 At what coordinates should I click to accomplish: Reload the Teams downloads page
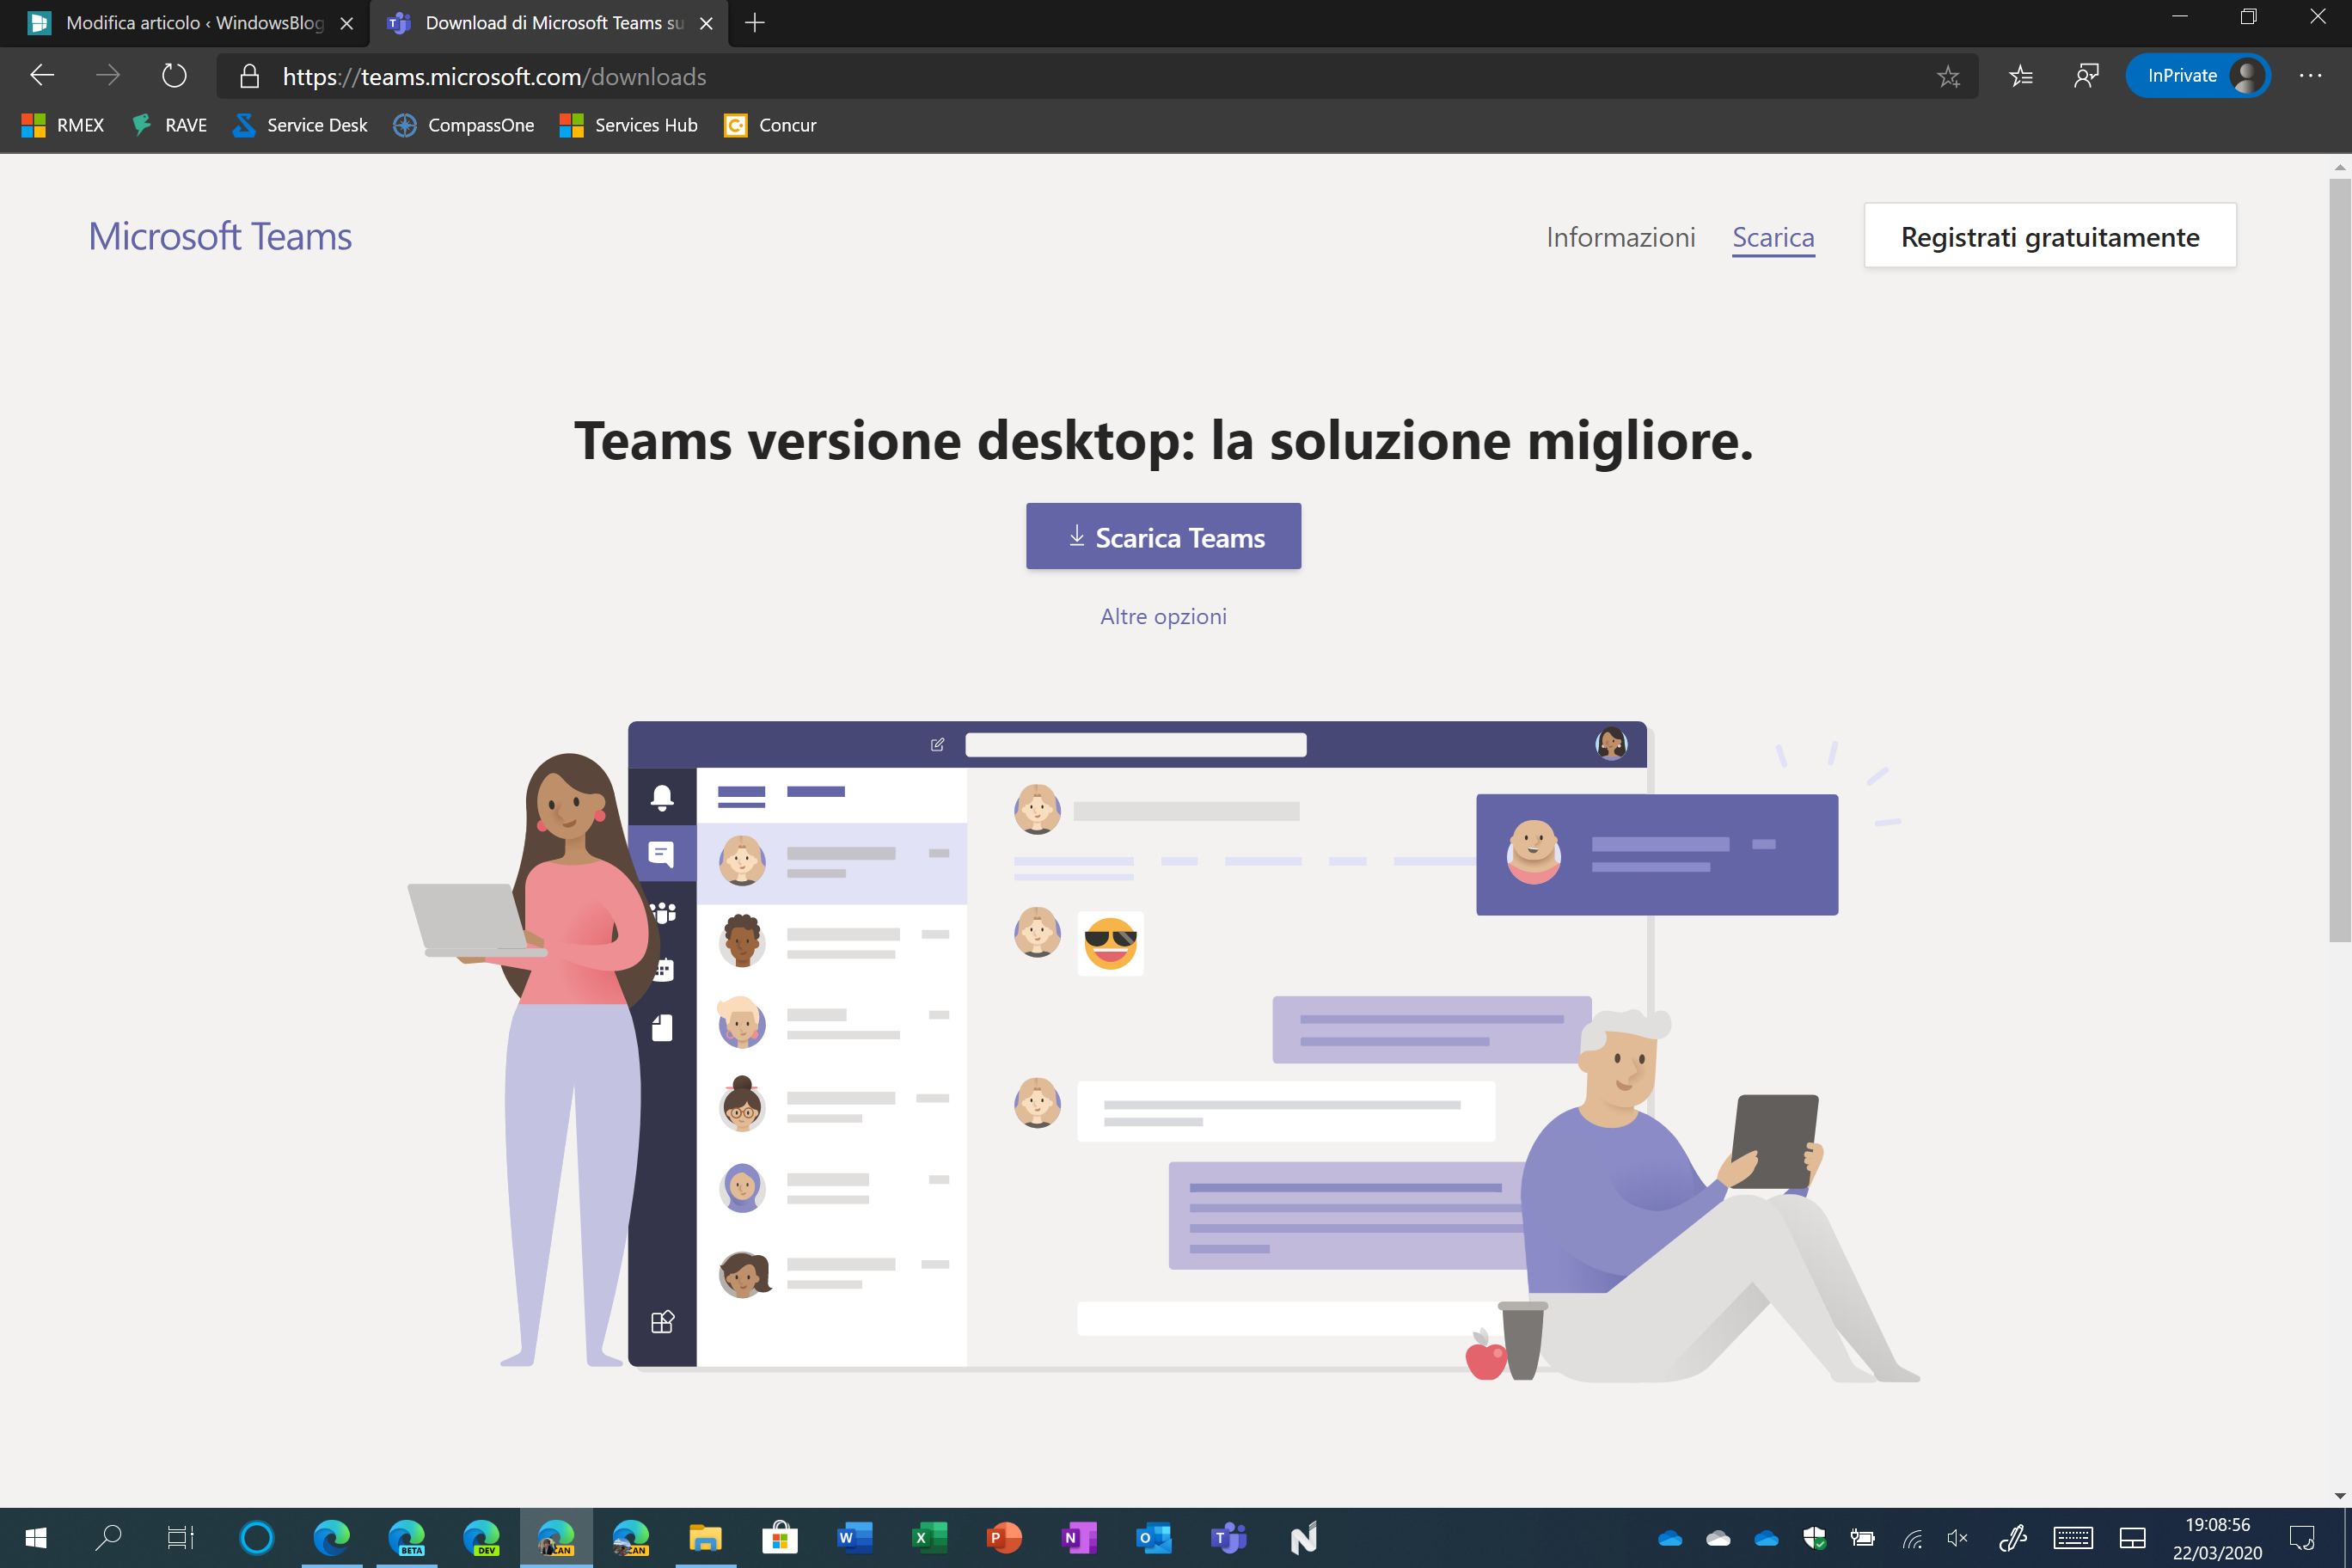point(174,76)
